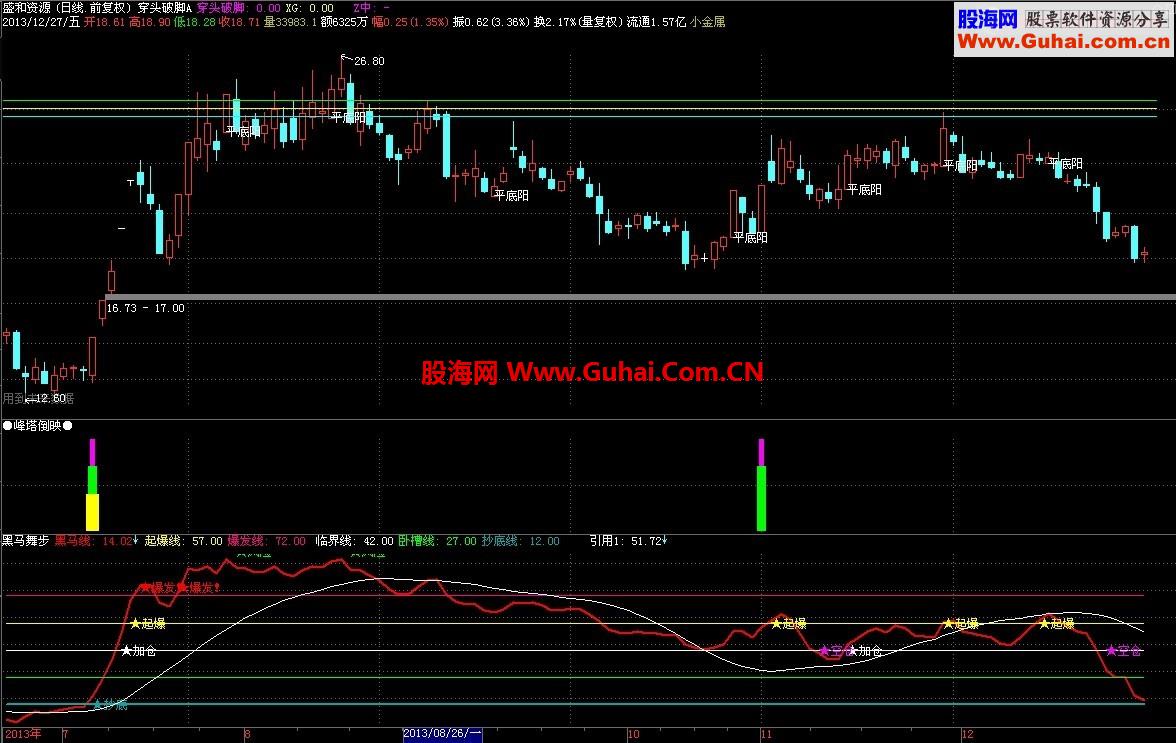1176x743 pixels.
Task: Click the 临界线 value 42.00
Action: [x=378, y=541]
